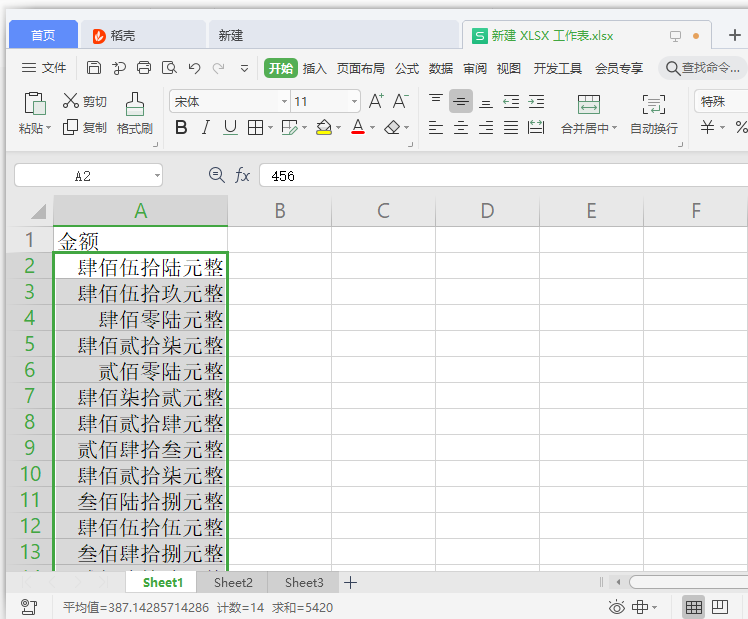Align text left
Viewport: 748px width, 619px height.
(436, 127)
